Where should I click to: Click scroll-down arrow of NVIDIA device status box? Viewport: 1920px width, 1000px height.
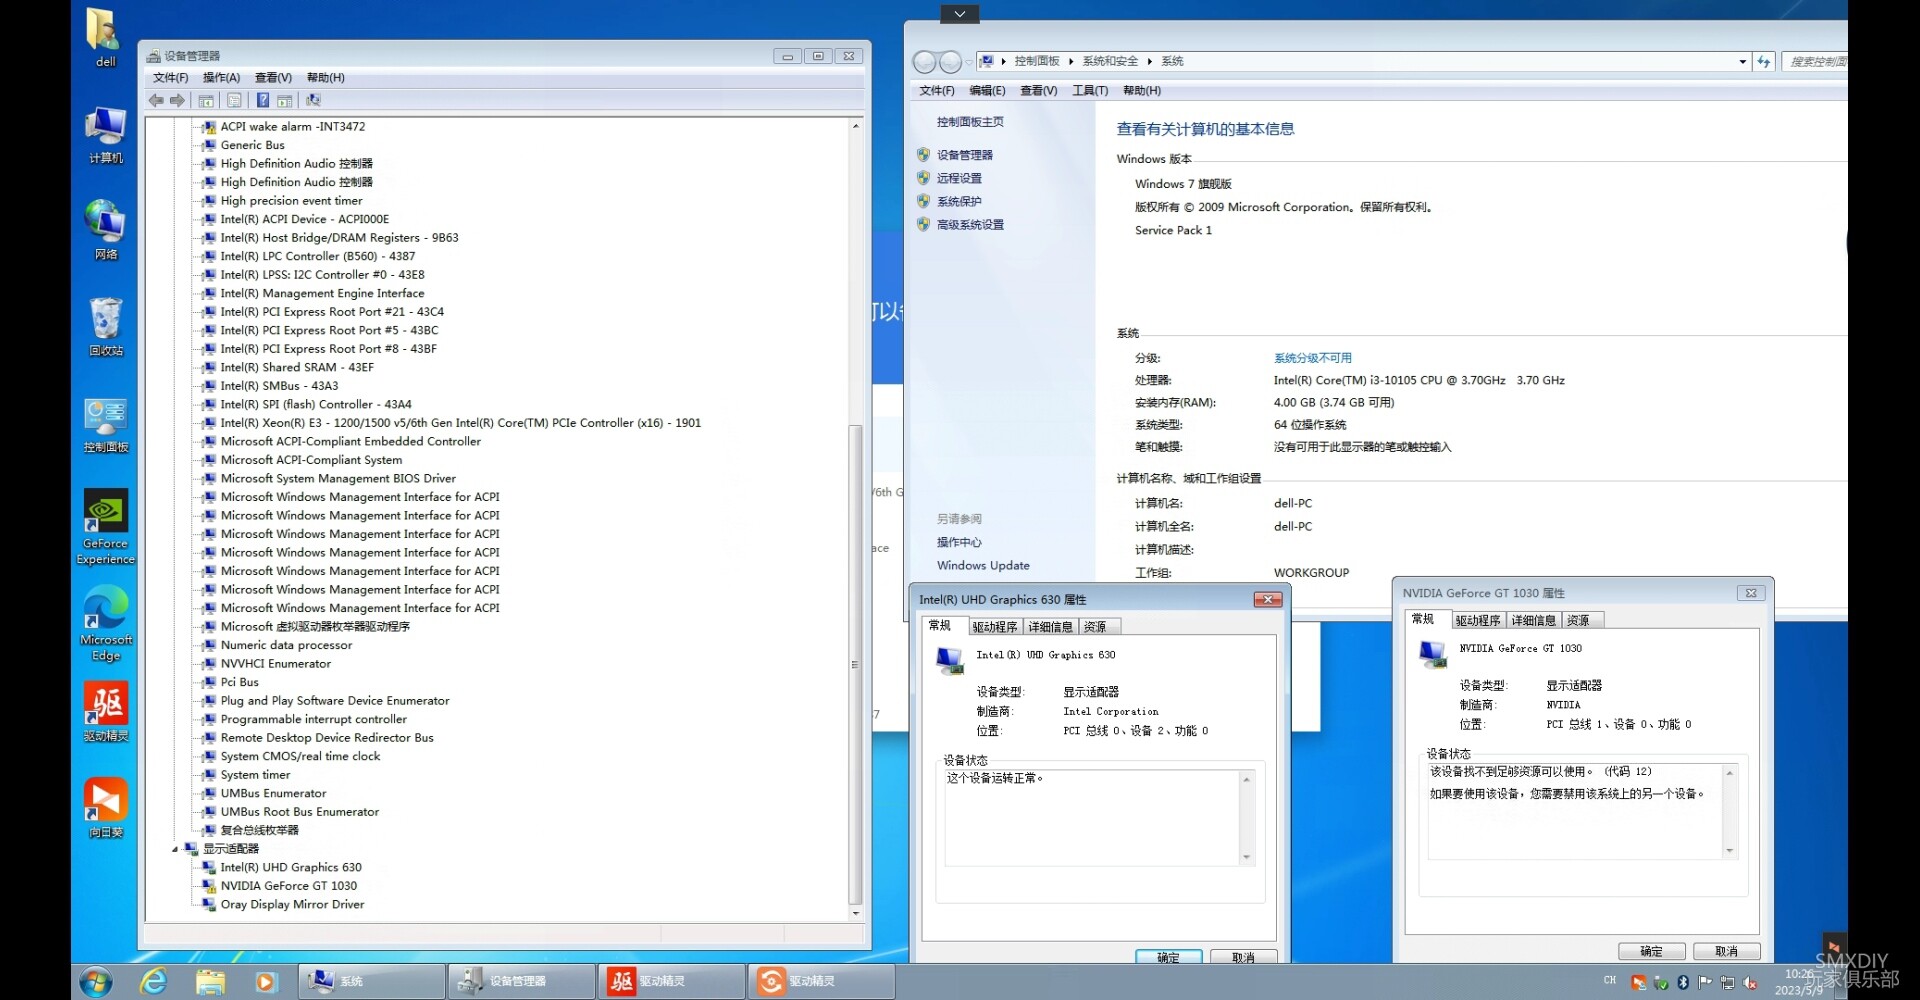tap(1730, 851)
